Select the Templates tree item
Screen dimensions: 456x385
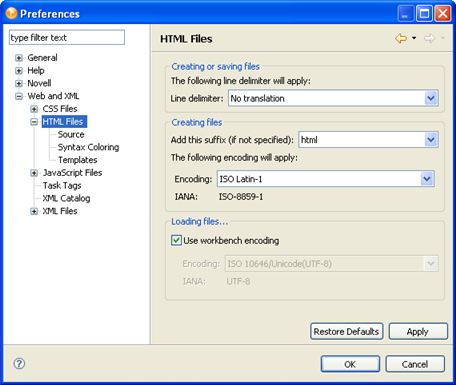78,160
